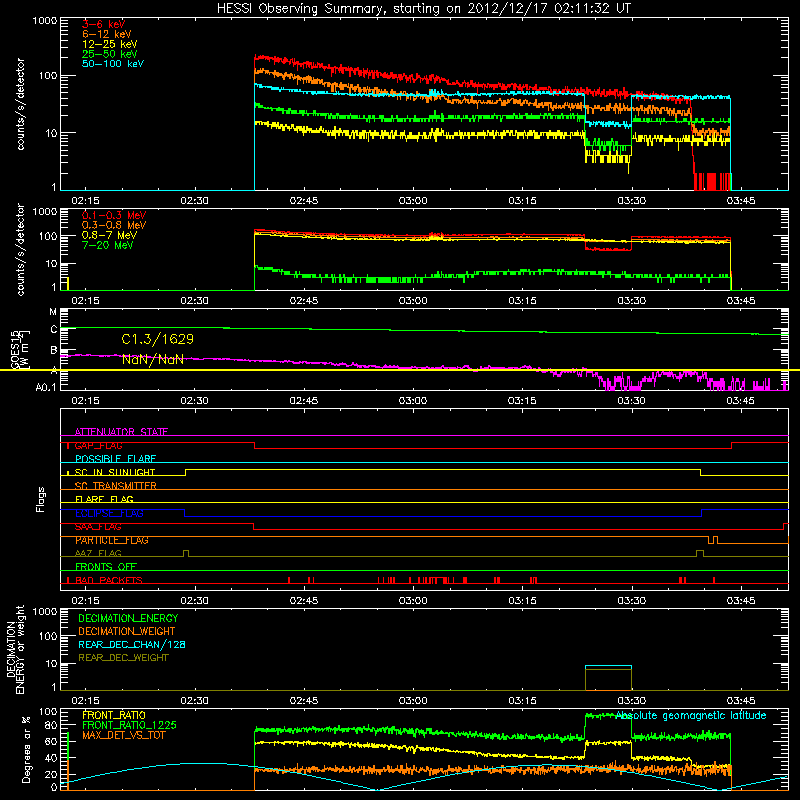This screenshot has width=800, height=800.
Task: Click the 'PARTICLE_FLAG' label
Action: coord(112,540)
